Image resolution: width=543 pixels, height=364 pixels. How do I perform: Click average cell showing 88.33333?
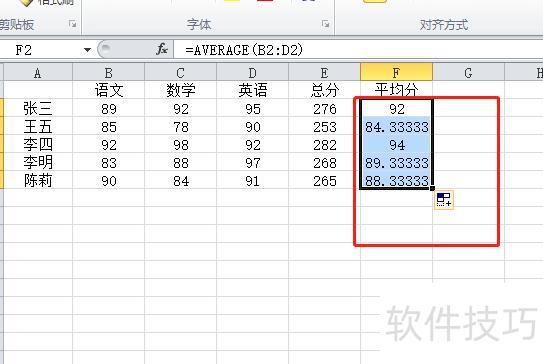(397, 181)
